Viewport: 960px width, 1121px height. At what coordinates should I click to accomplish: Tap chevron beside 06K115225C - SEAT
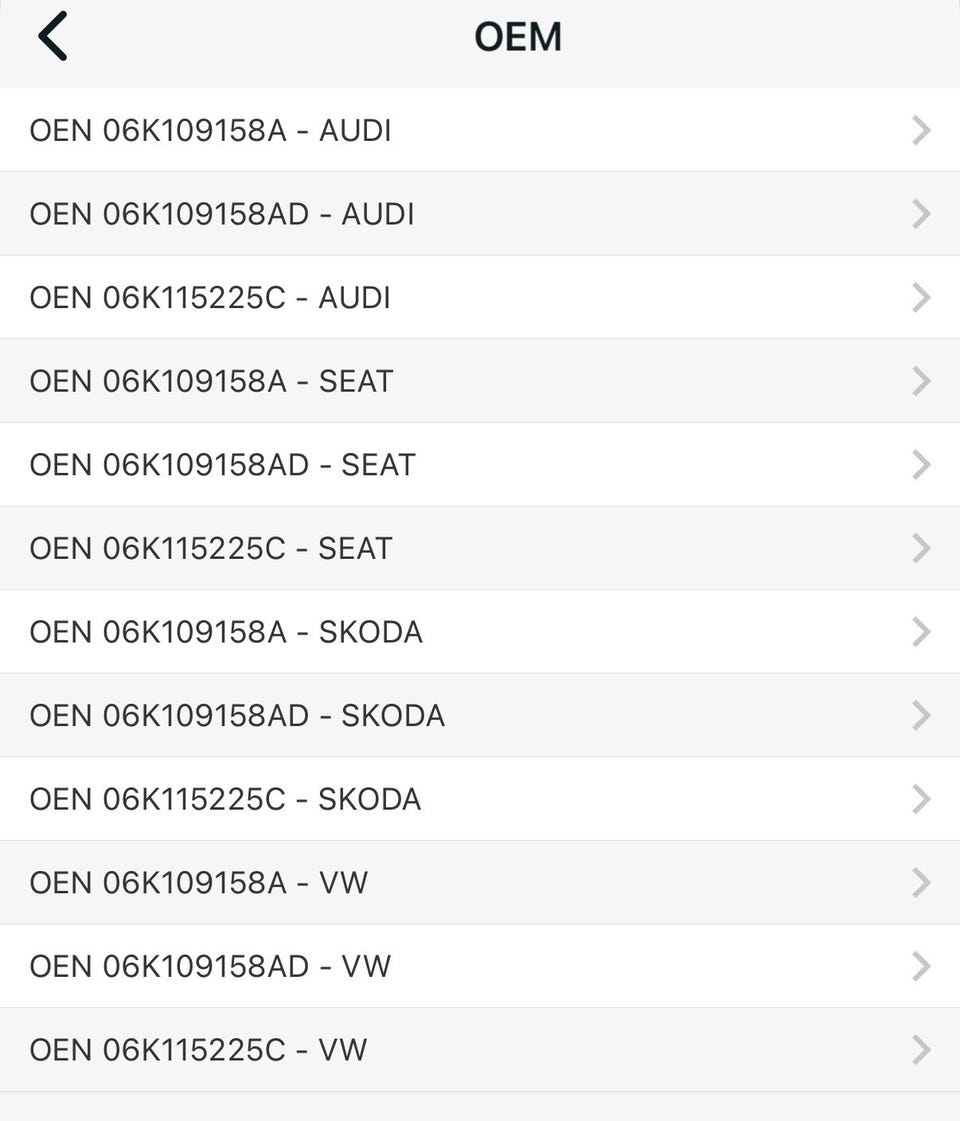921,548
